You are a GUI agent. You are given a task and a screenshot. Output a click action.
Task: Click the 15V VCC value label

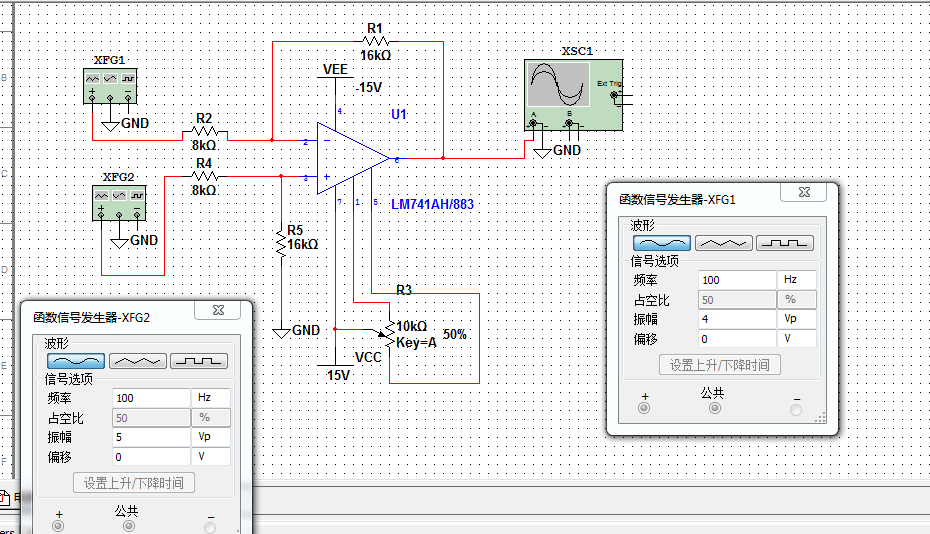click(338, 376)
